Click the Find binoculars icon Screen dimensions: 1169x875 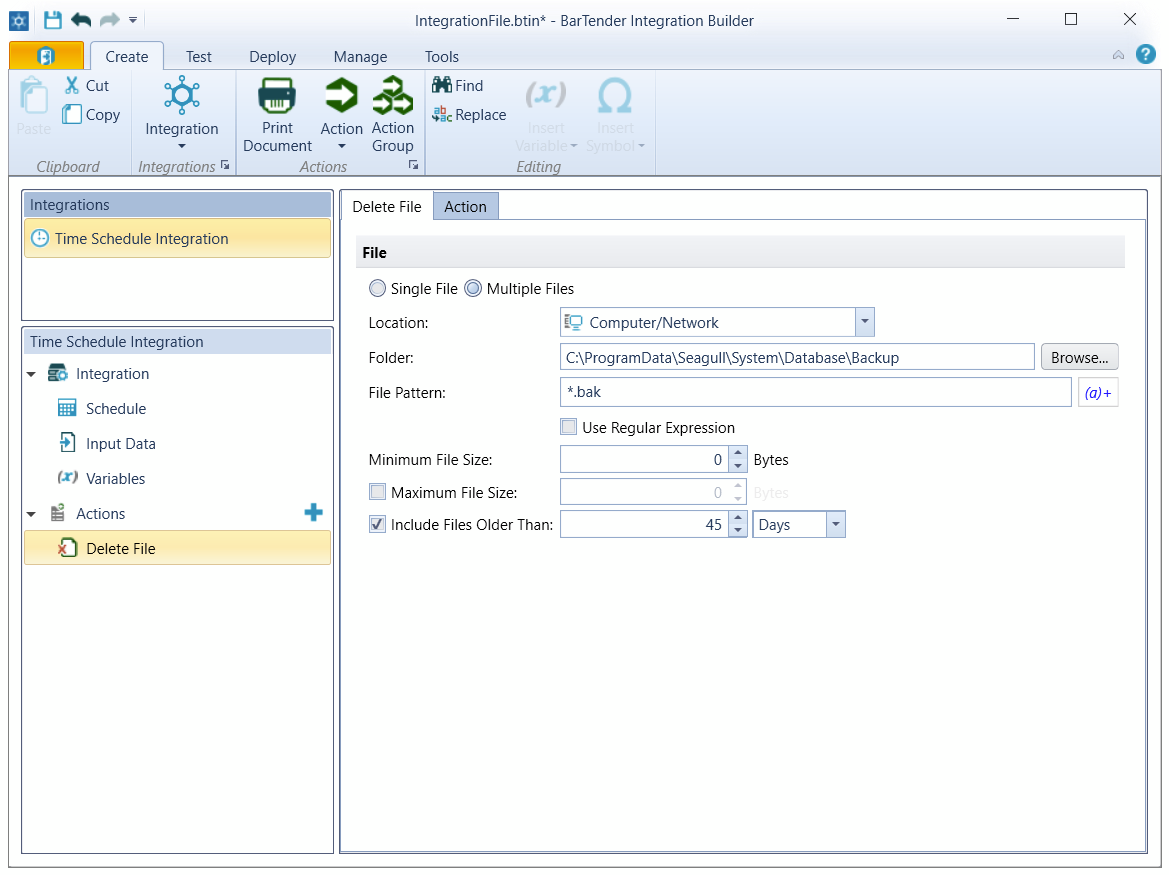pos(441,85)
